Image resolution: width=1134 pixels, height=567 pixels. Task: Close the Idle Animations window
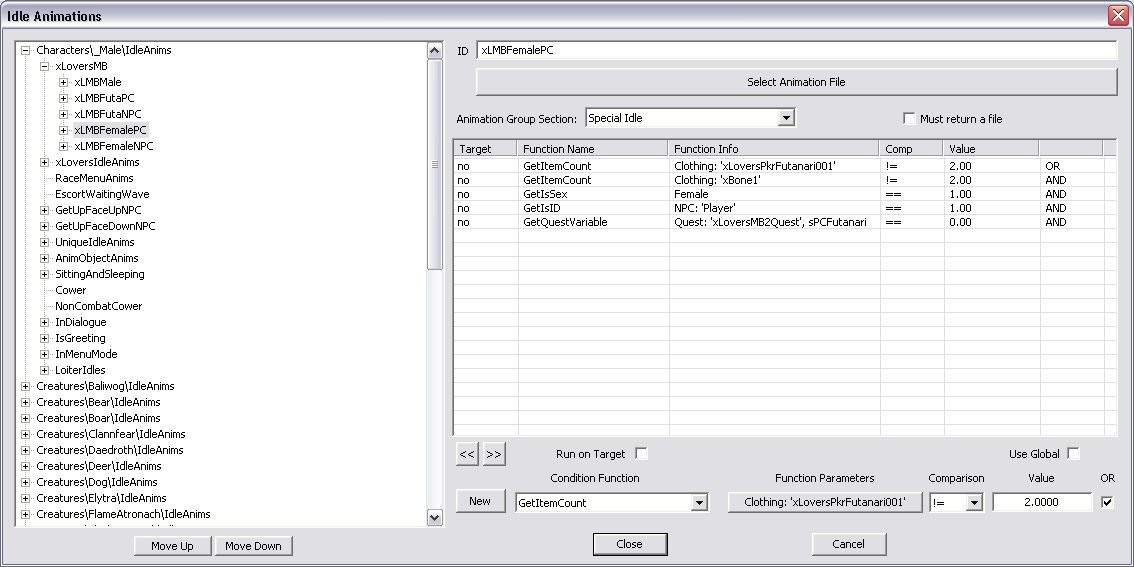pos(1118,16)
